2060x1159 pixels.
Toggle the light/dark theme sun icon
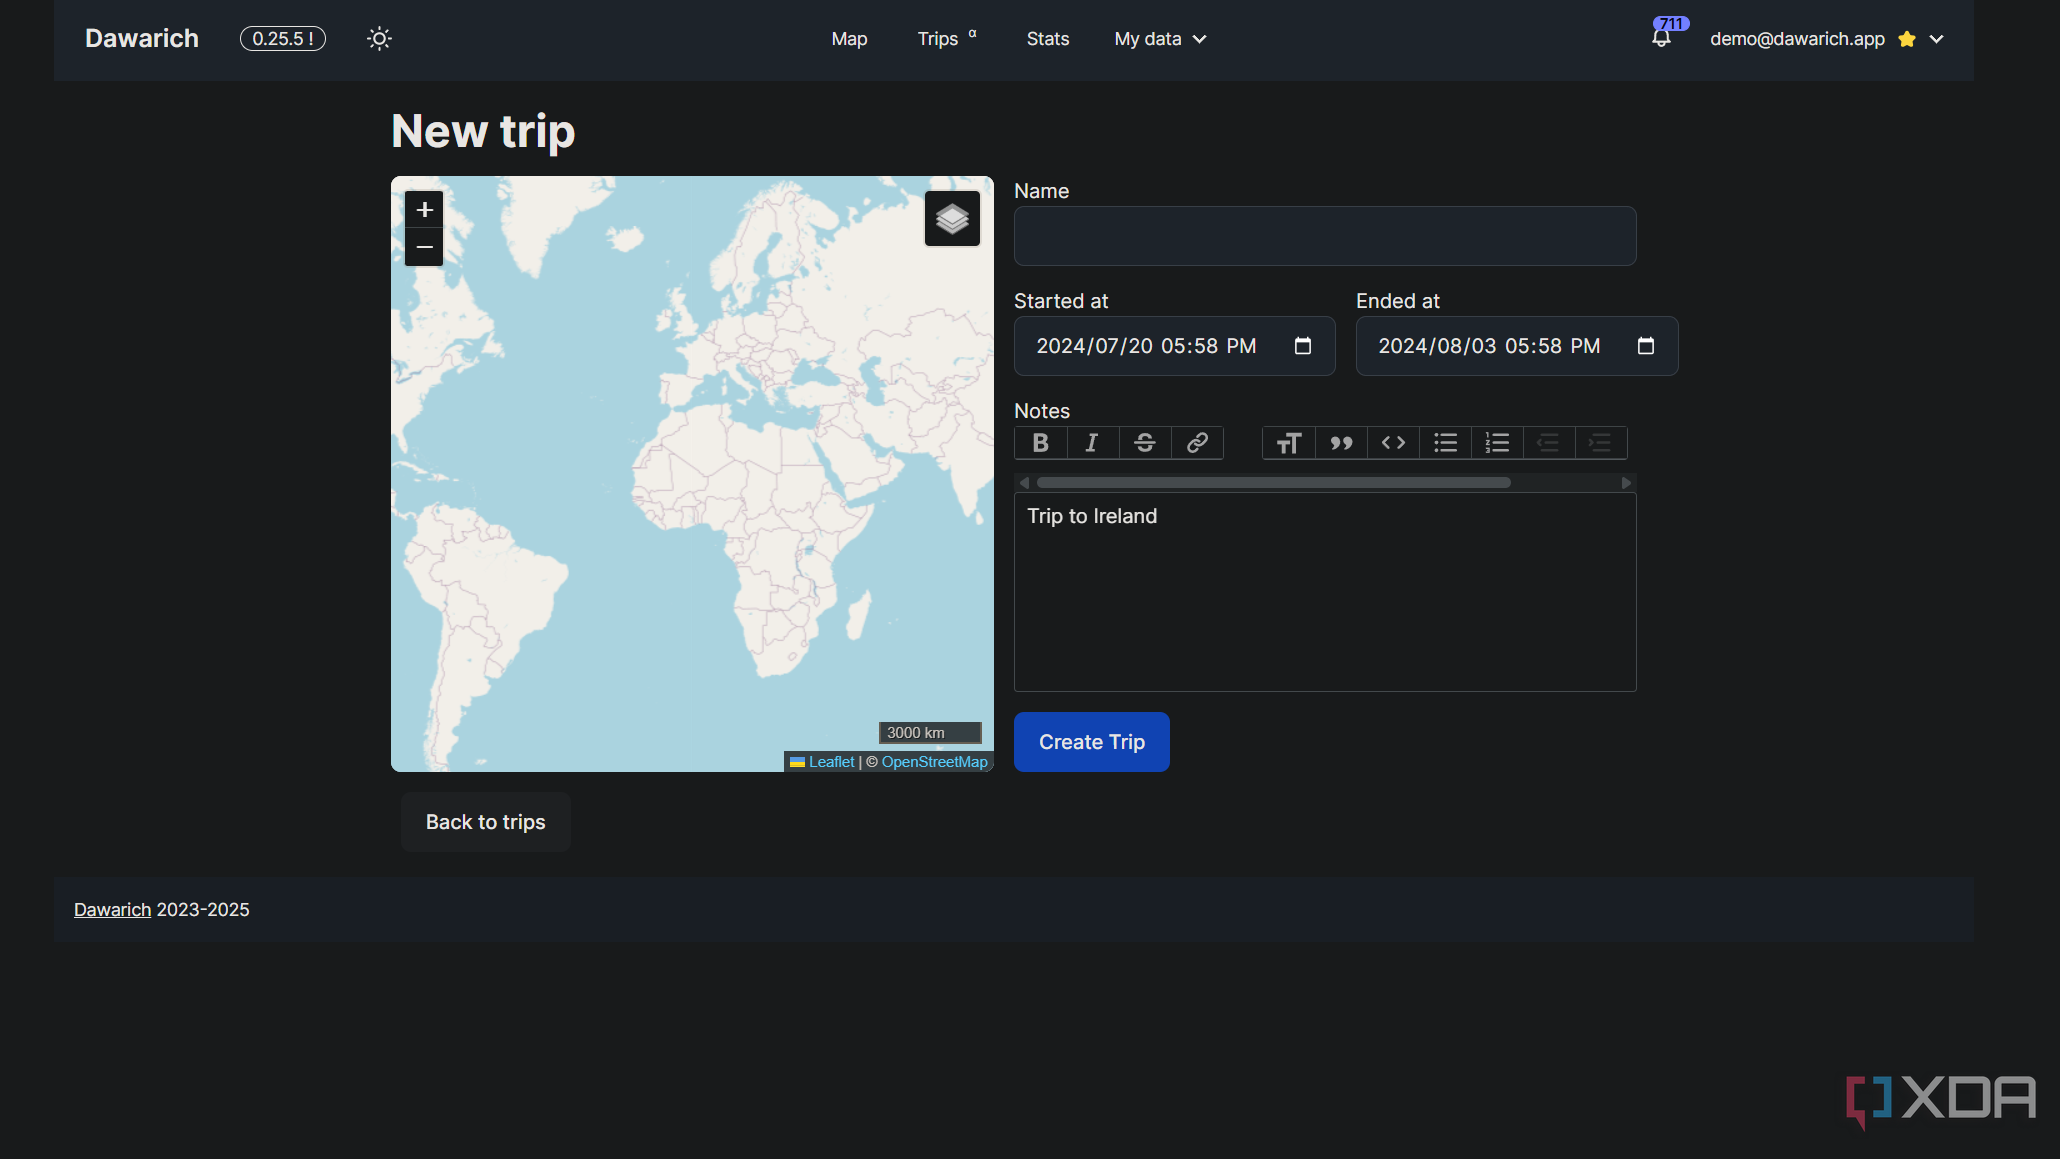coord(379,39)
